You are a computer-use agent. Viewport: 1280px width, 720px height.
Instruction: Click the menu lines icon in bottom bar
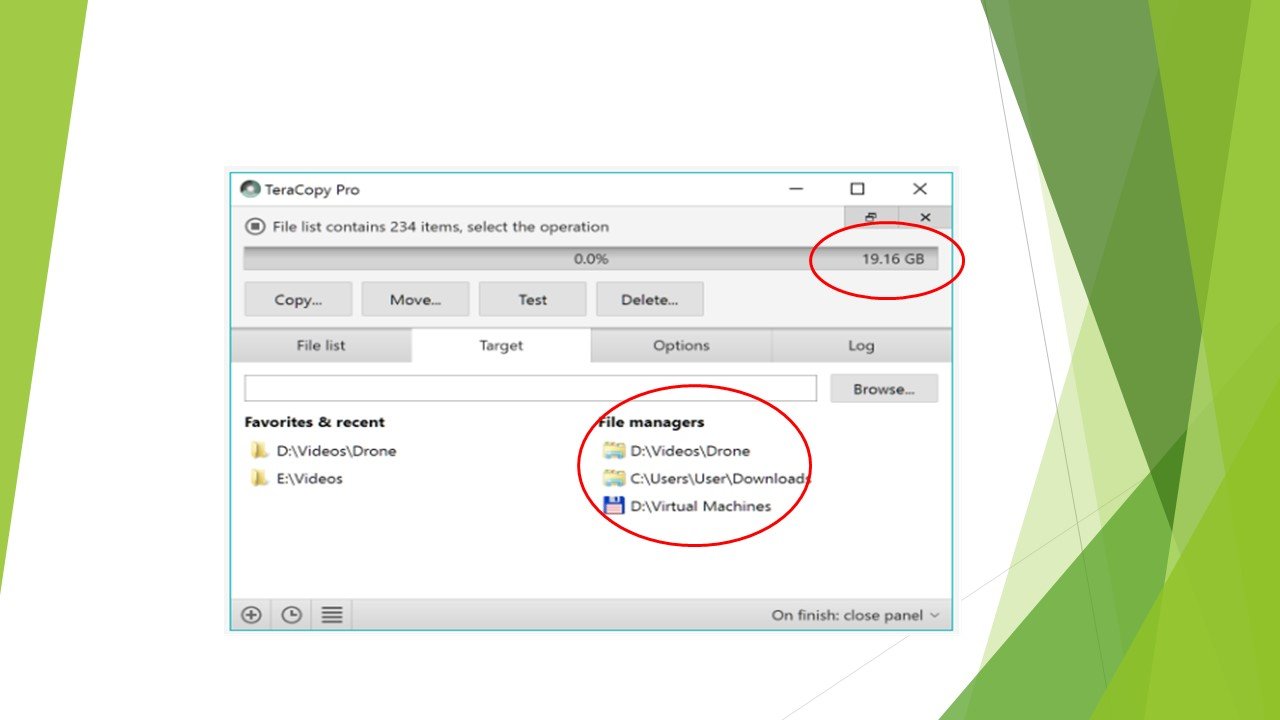tap(332, 615)
